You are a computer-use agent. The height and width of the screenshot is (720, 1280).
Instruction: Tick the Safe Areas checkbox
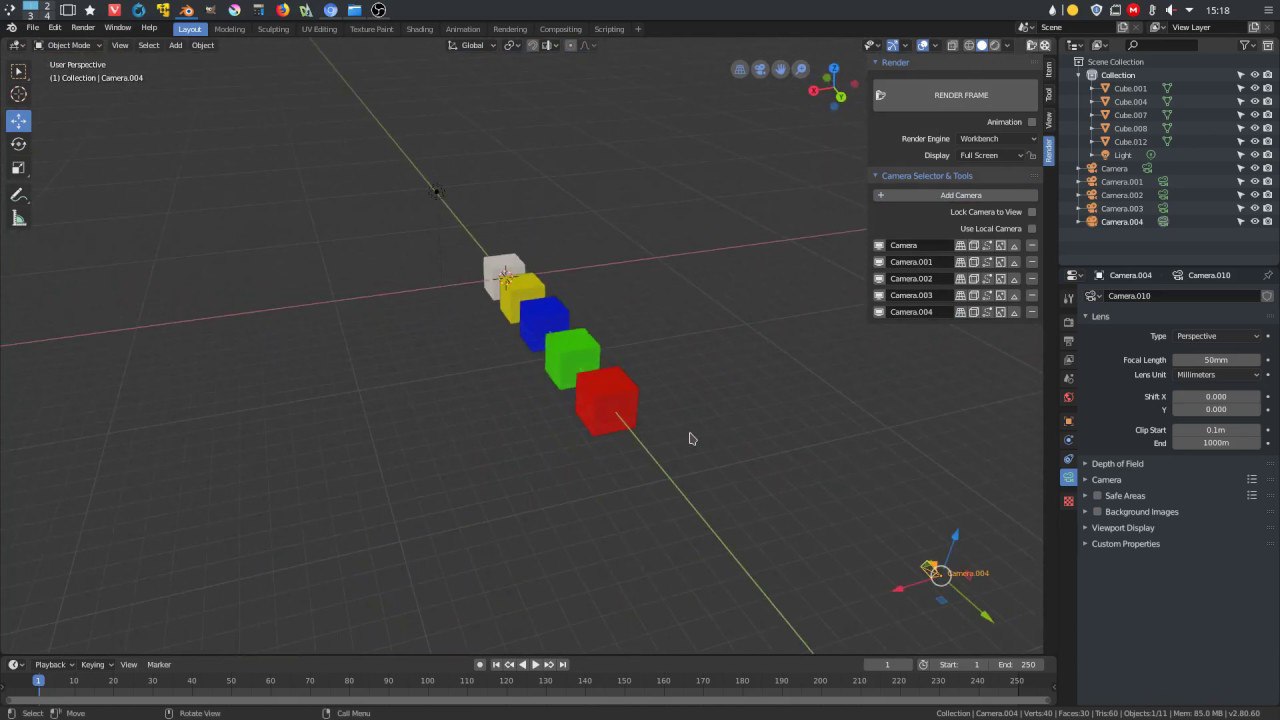[x=1097, y=496]
